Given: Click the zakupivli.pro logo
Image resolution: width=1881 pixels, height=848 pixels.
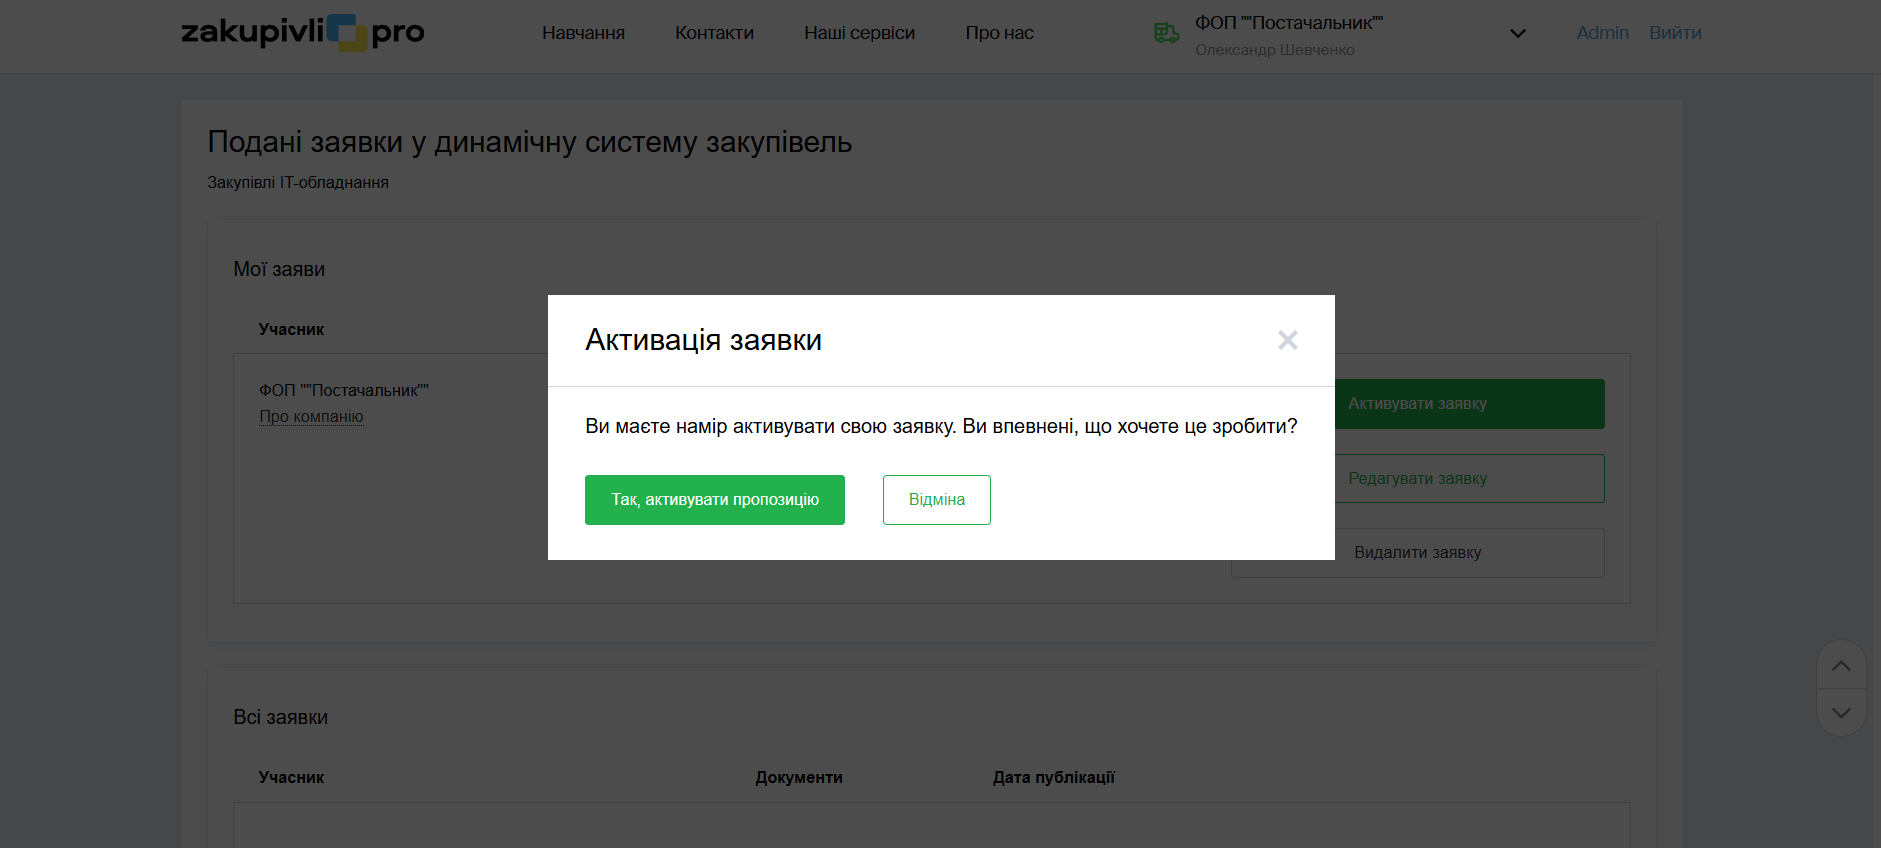Looking at the screenshot, I should pos(302,32).
